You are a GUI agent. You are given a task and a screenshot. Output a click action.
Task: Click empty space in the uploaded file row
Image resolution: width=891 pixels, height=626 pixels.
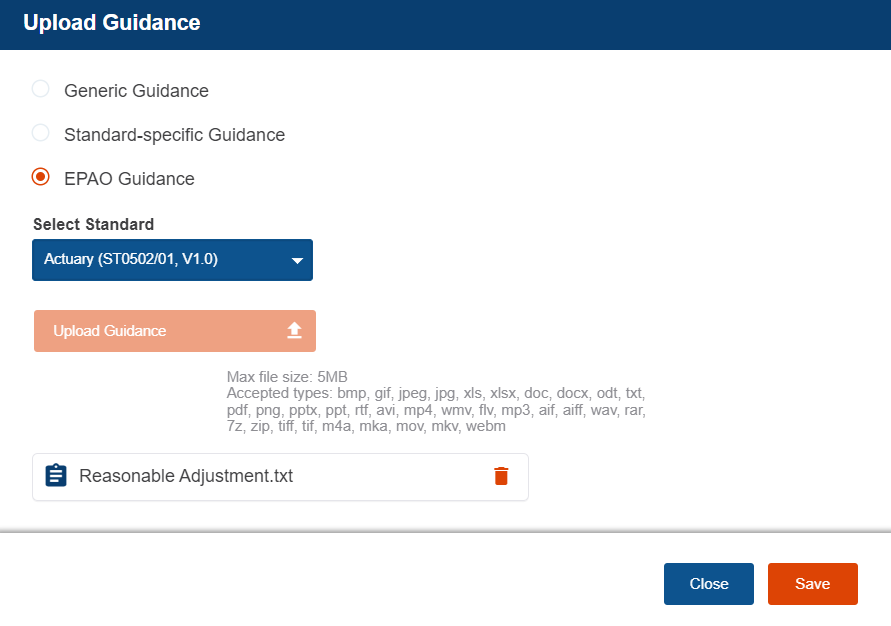coord(390,477)
